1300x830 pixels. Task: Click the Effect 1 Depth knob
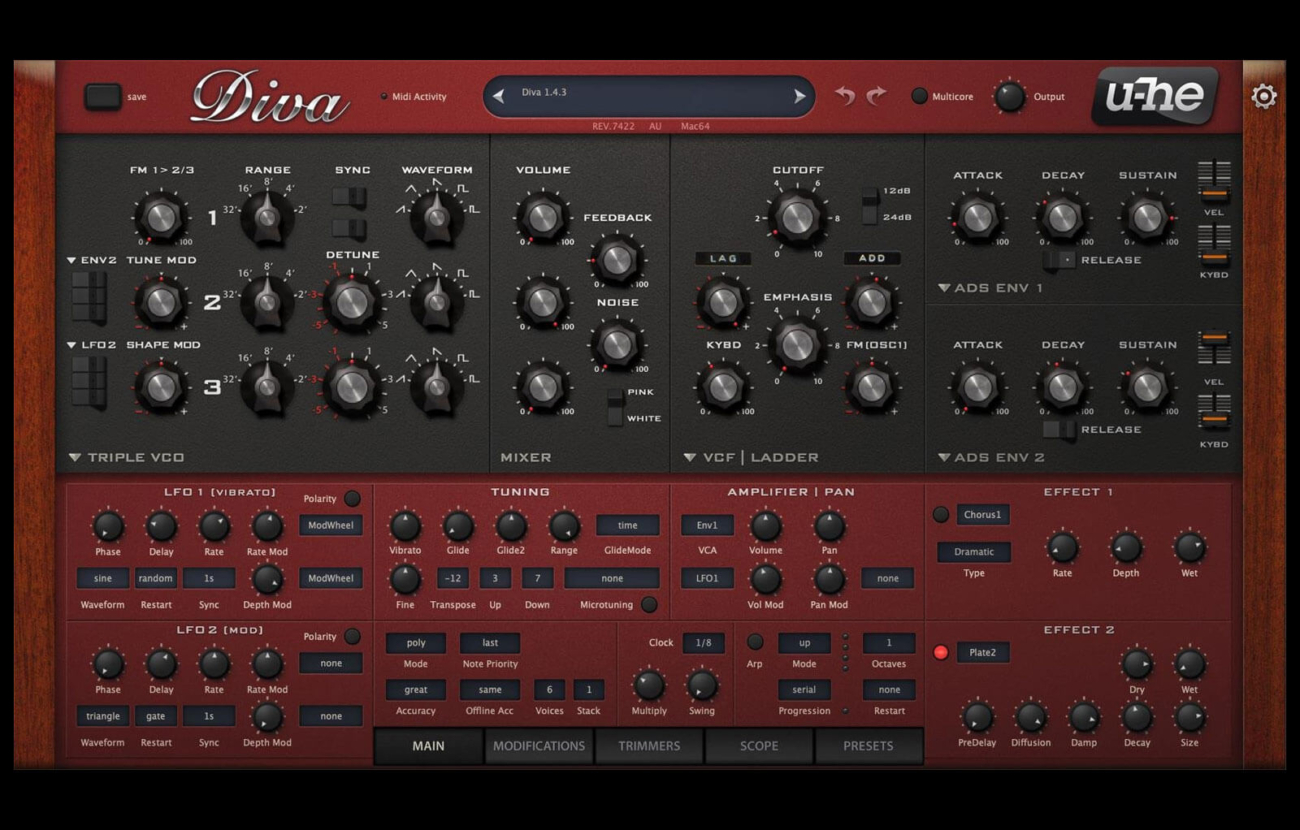(x=1126, y=547)
